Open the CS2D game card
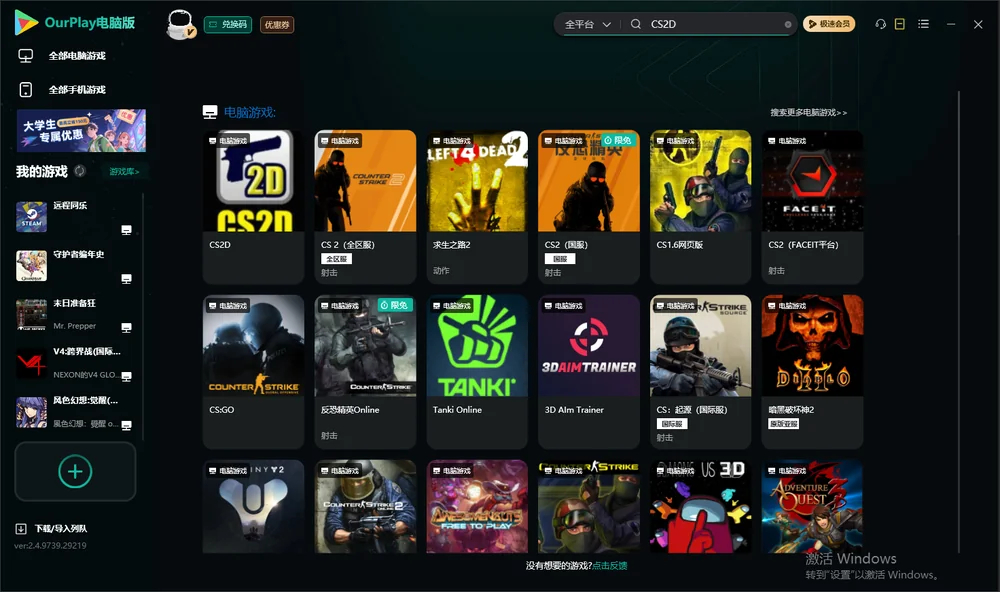The height and width of the screenshot is (592, 1000). click(x=254, y=207)
